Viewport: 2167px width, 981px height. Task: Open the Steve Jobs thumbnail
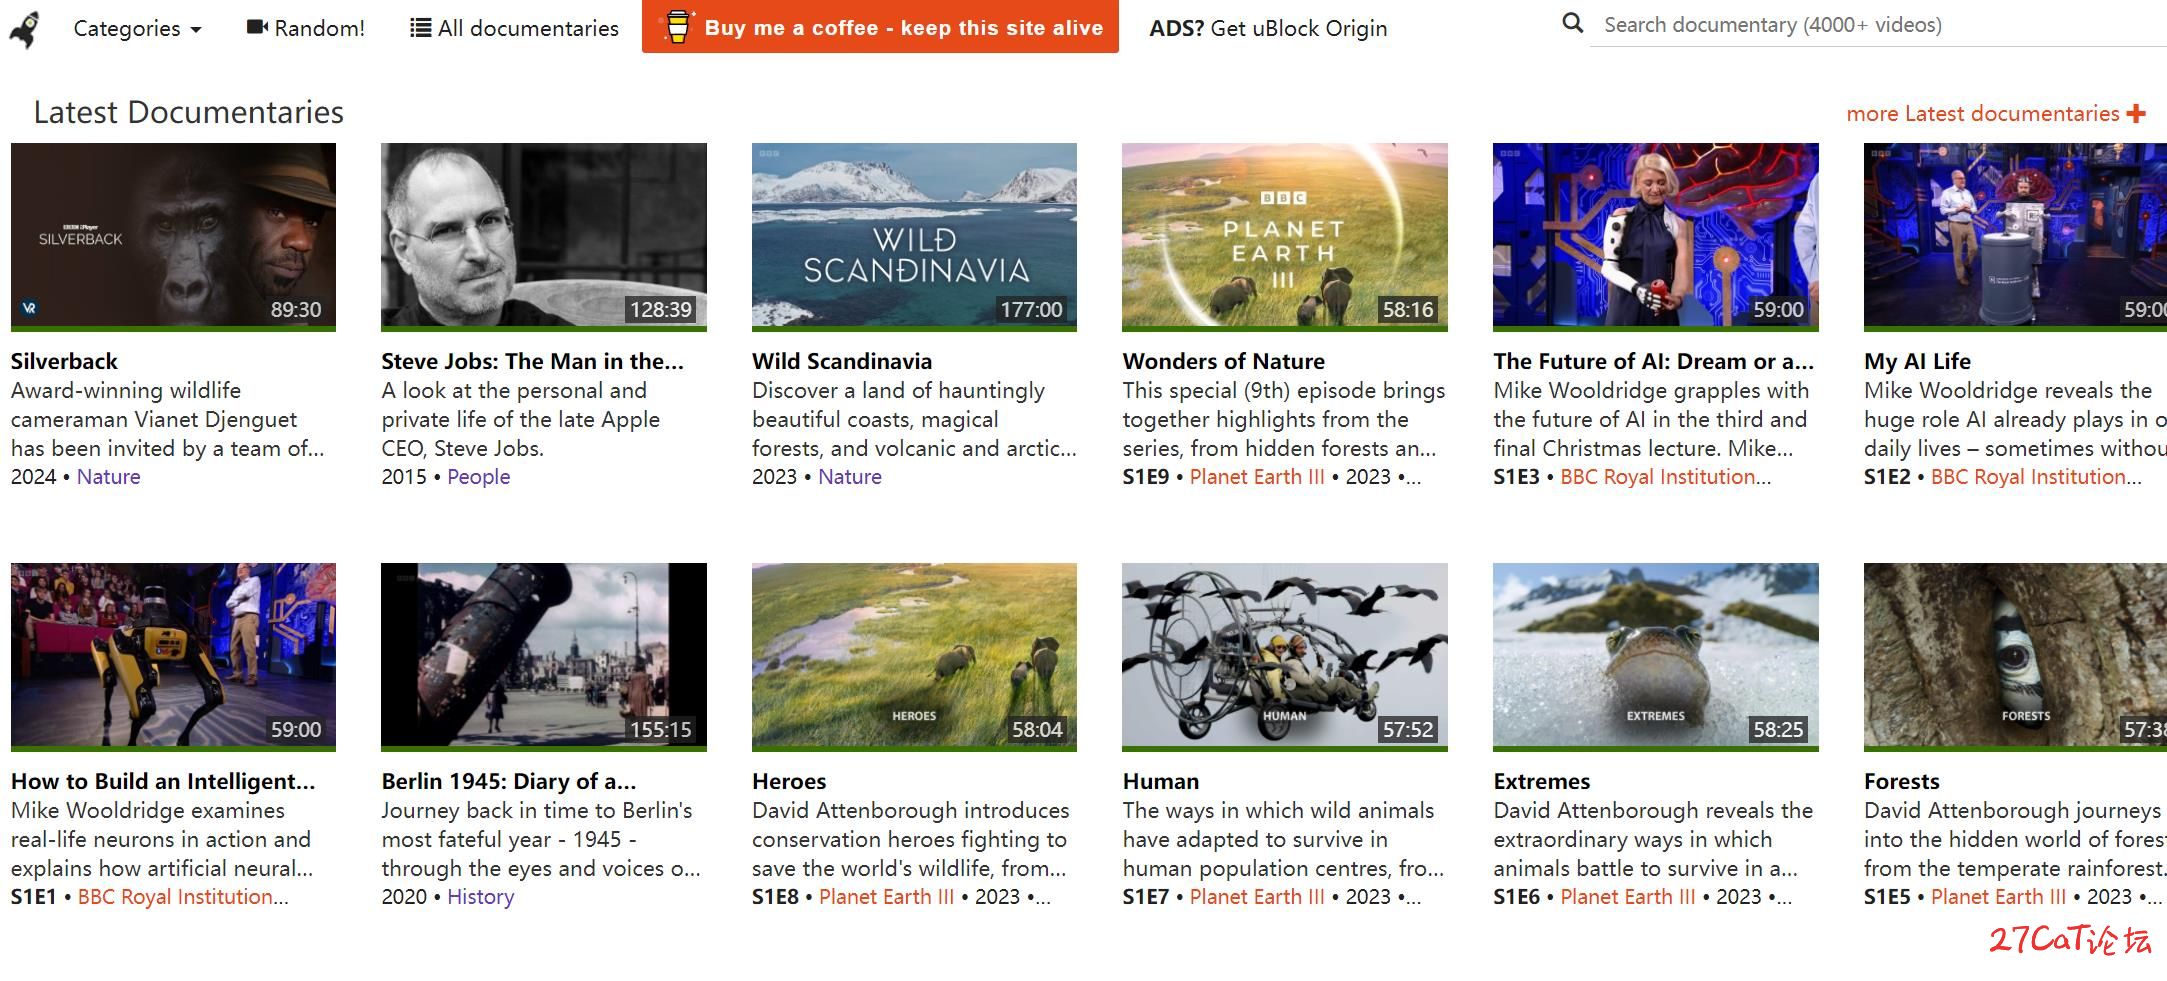coord(544,237)
